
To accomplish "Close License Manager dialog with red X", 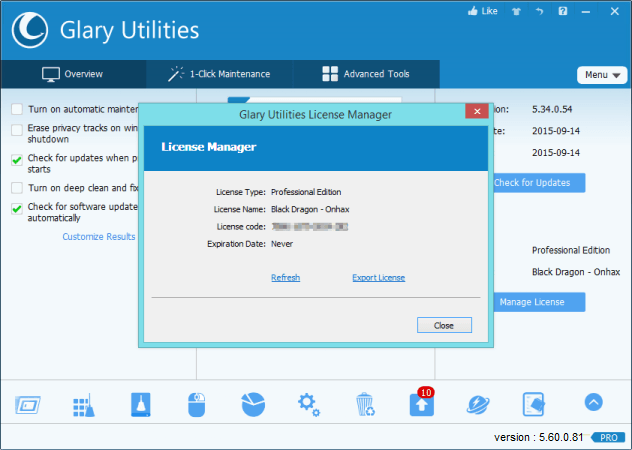I will (x=477, y=111).
